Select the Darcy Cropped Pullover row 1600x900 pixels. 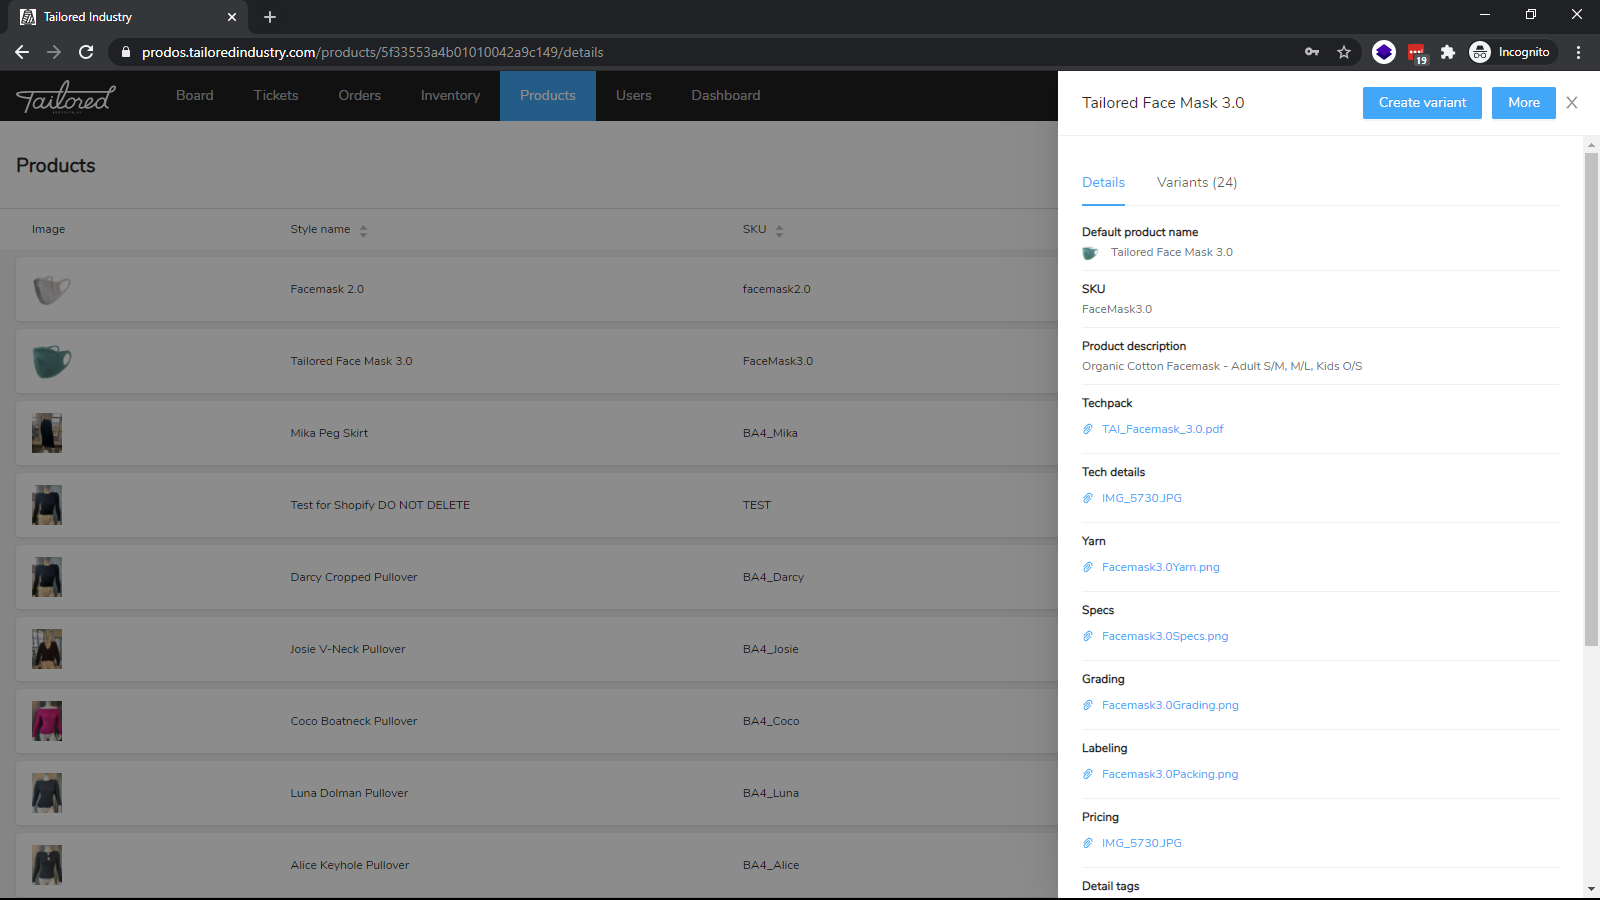pyautogui.click(x=536, y=577)
